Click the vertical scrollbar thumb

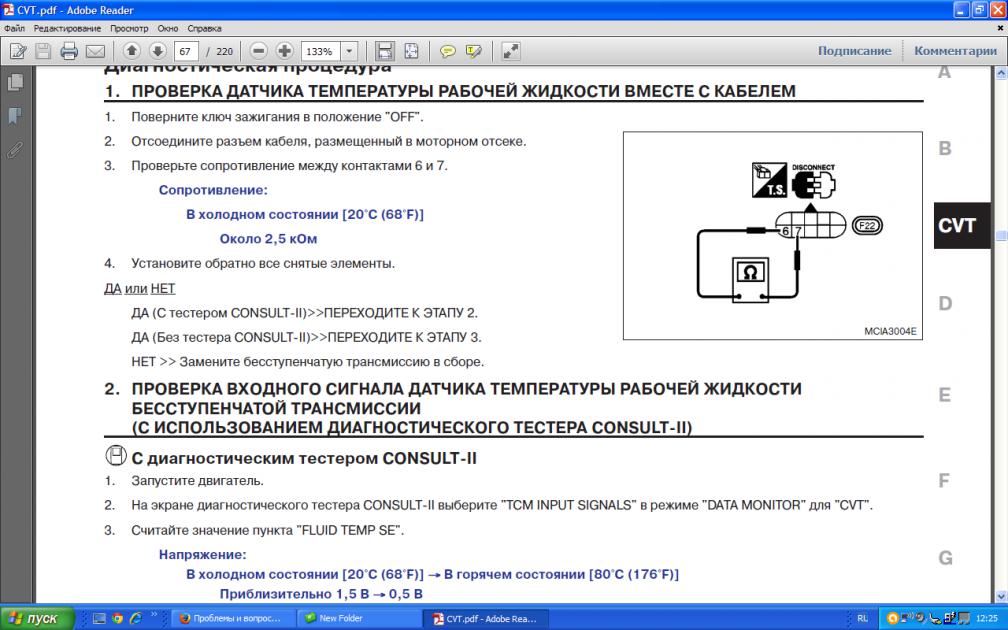click(x=1001, y=237)
